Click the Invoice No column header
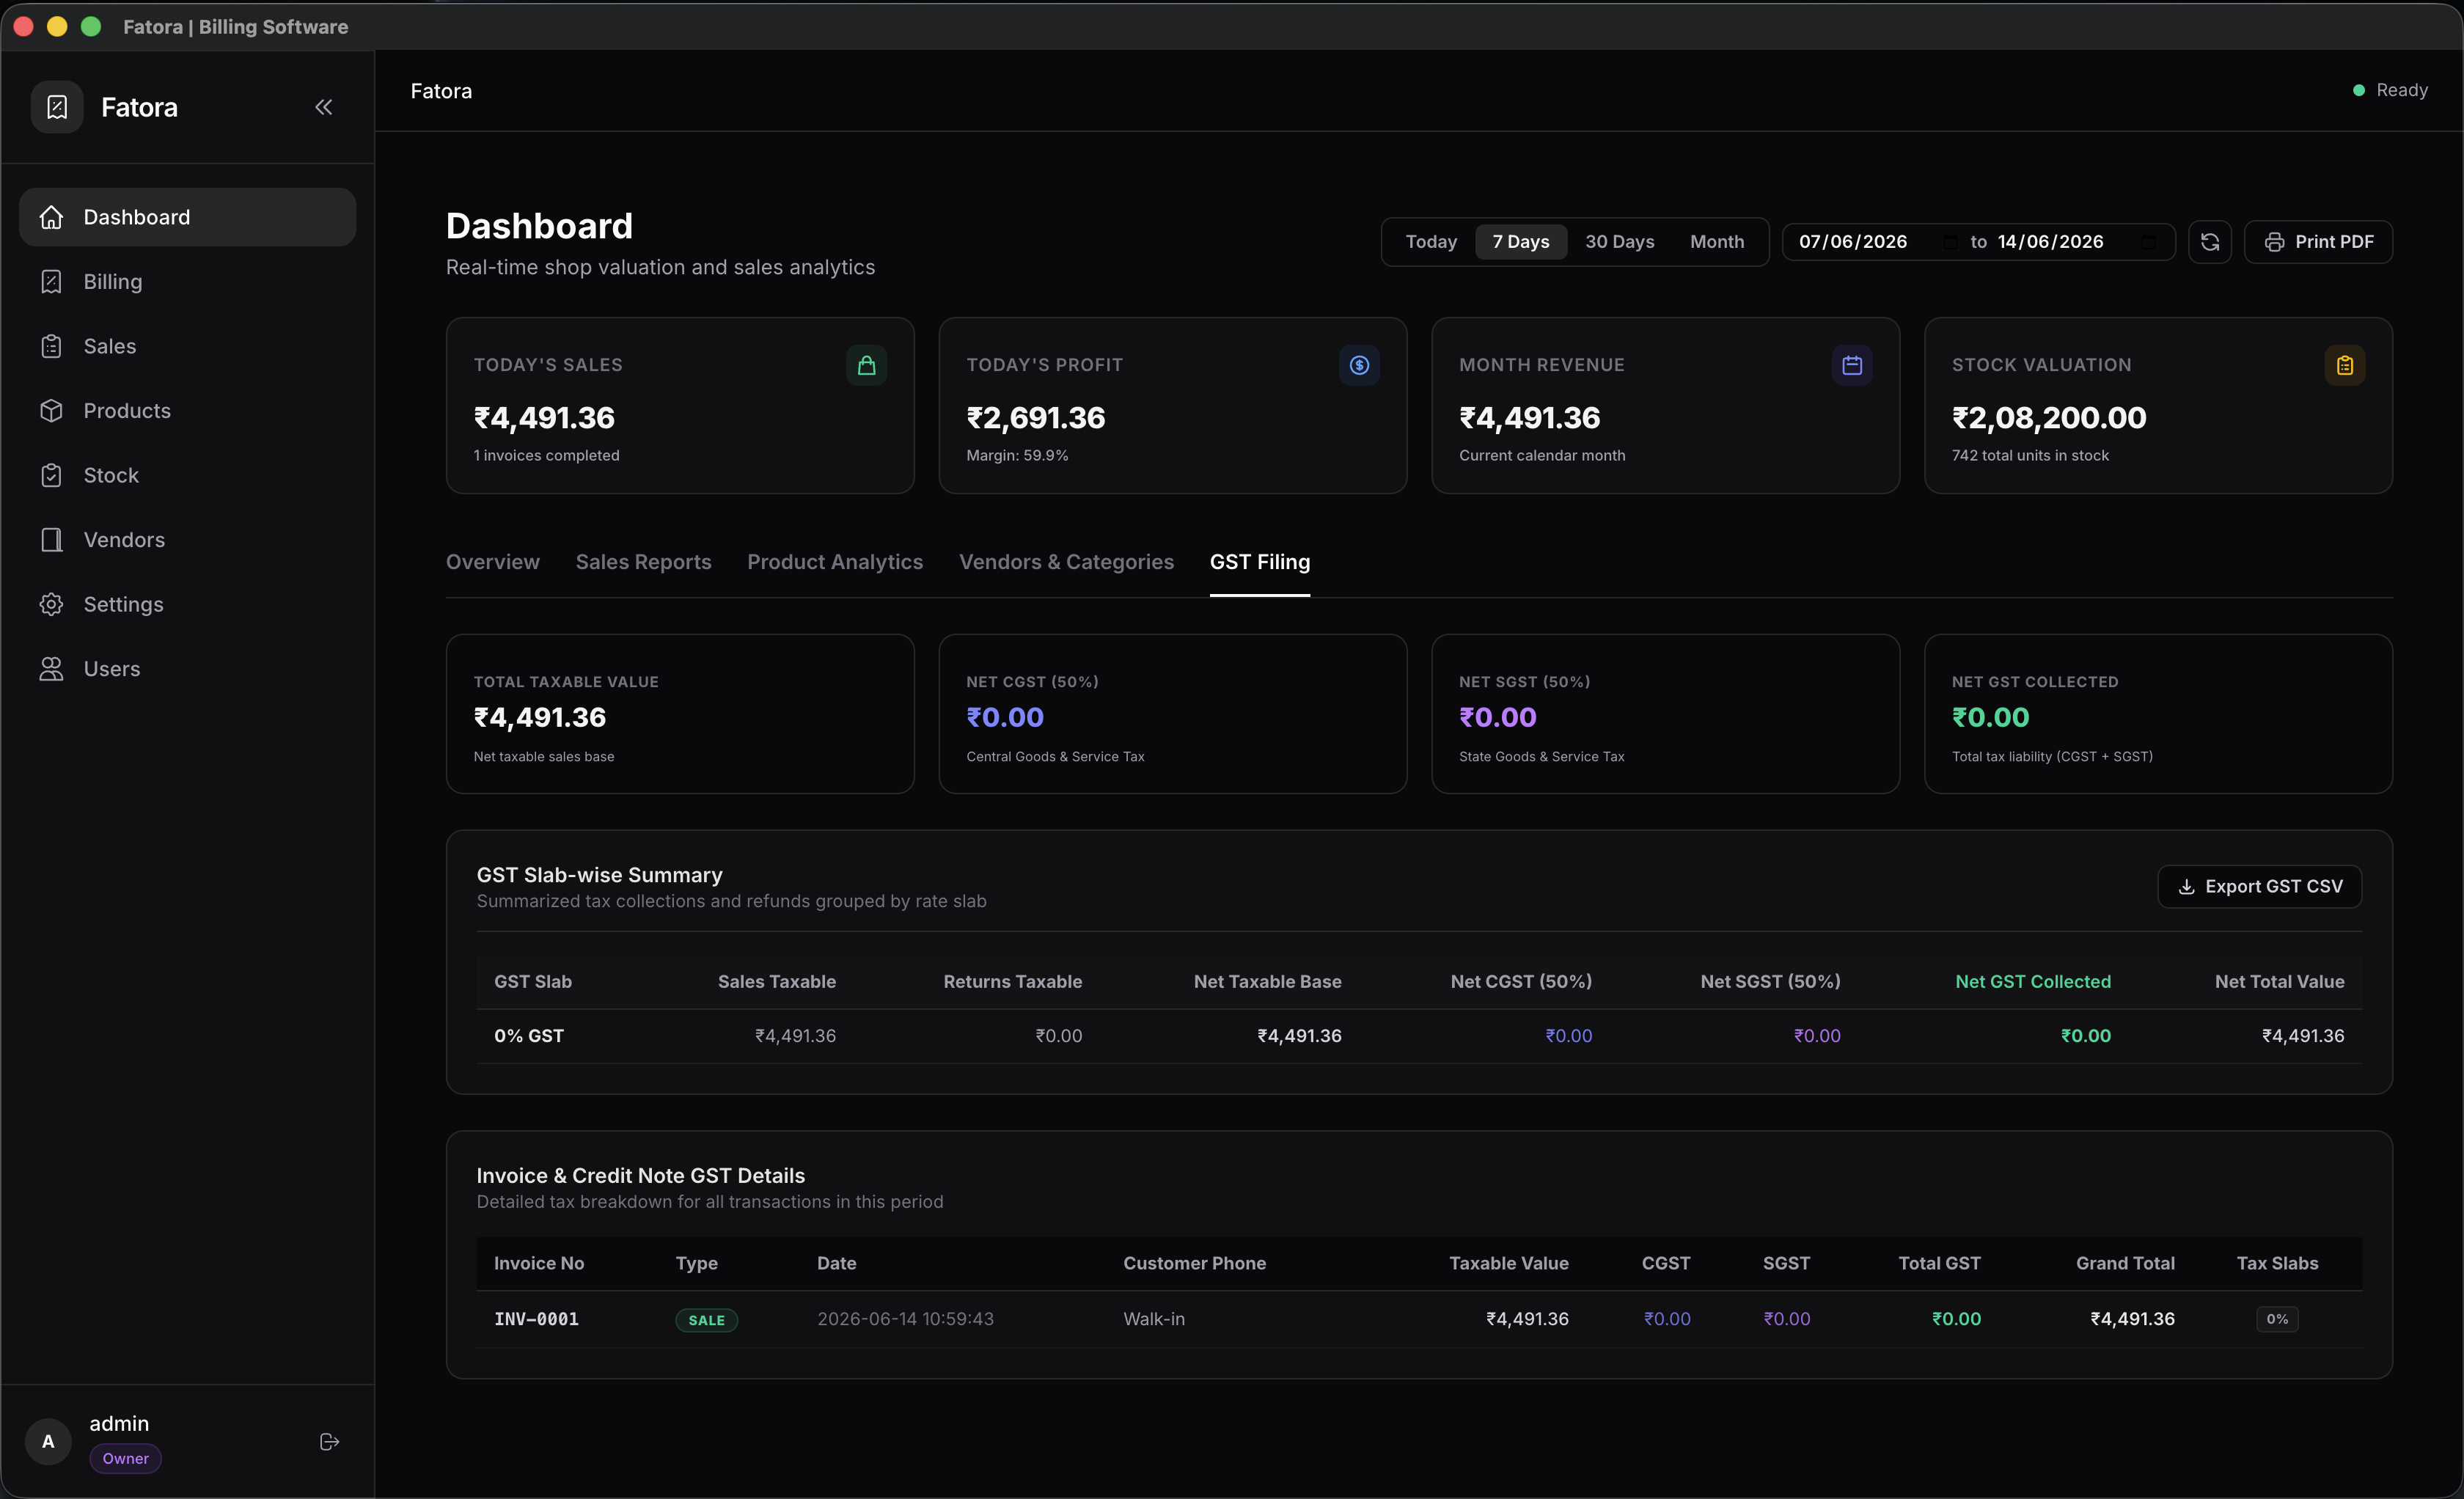 pos(539,1263)
